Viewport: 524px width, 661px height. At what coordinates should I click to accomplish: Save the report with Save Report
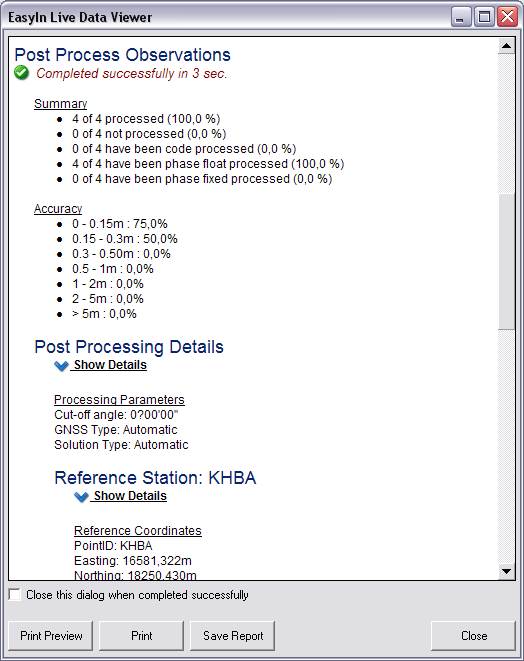(233, 636)
